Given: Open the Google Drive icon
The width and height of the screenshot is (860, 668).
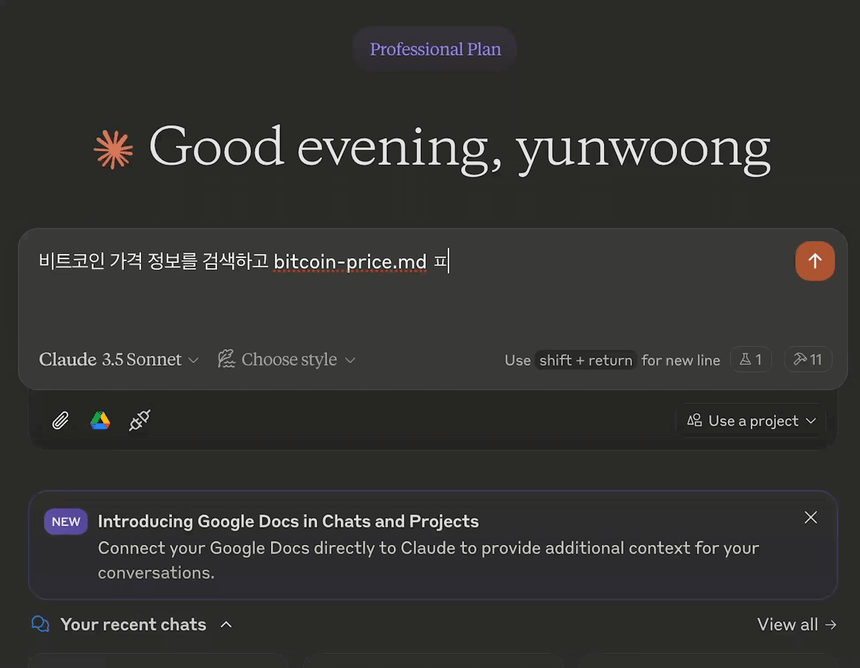Looking at the screenshot, I should pyautogui.click(x=100, y=421).
